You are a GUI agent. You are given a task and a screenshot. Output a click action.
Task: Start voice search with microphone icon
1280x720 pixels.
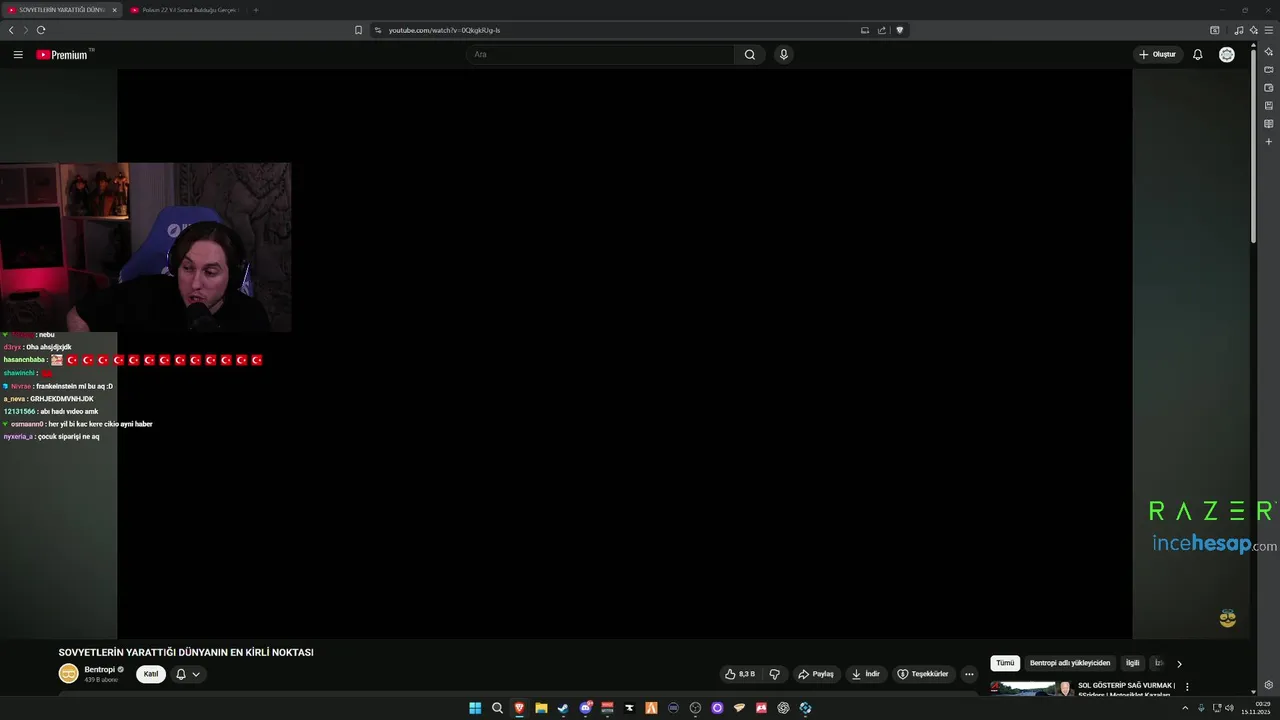784,55
